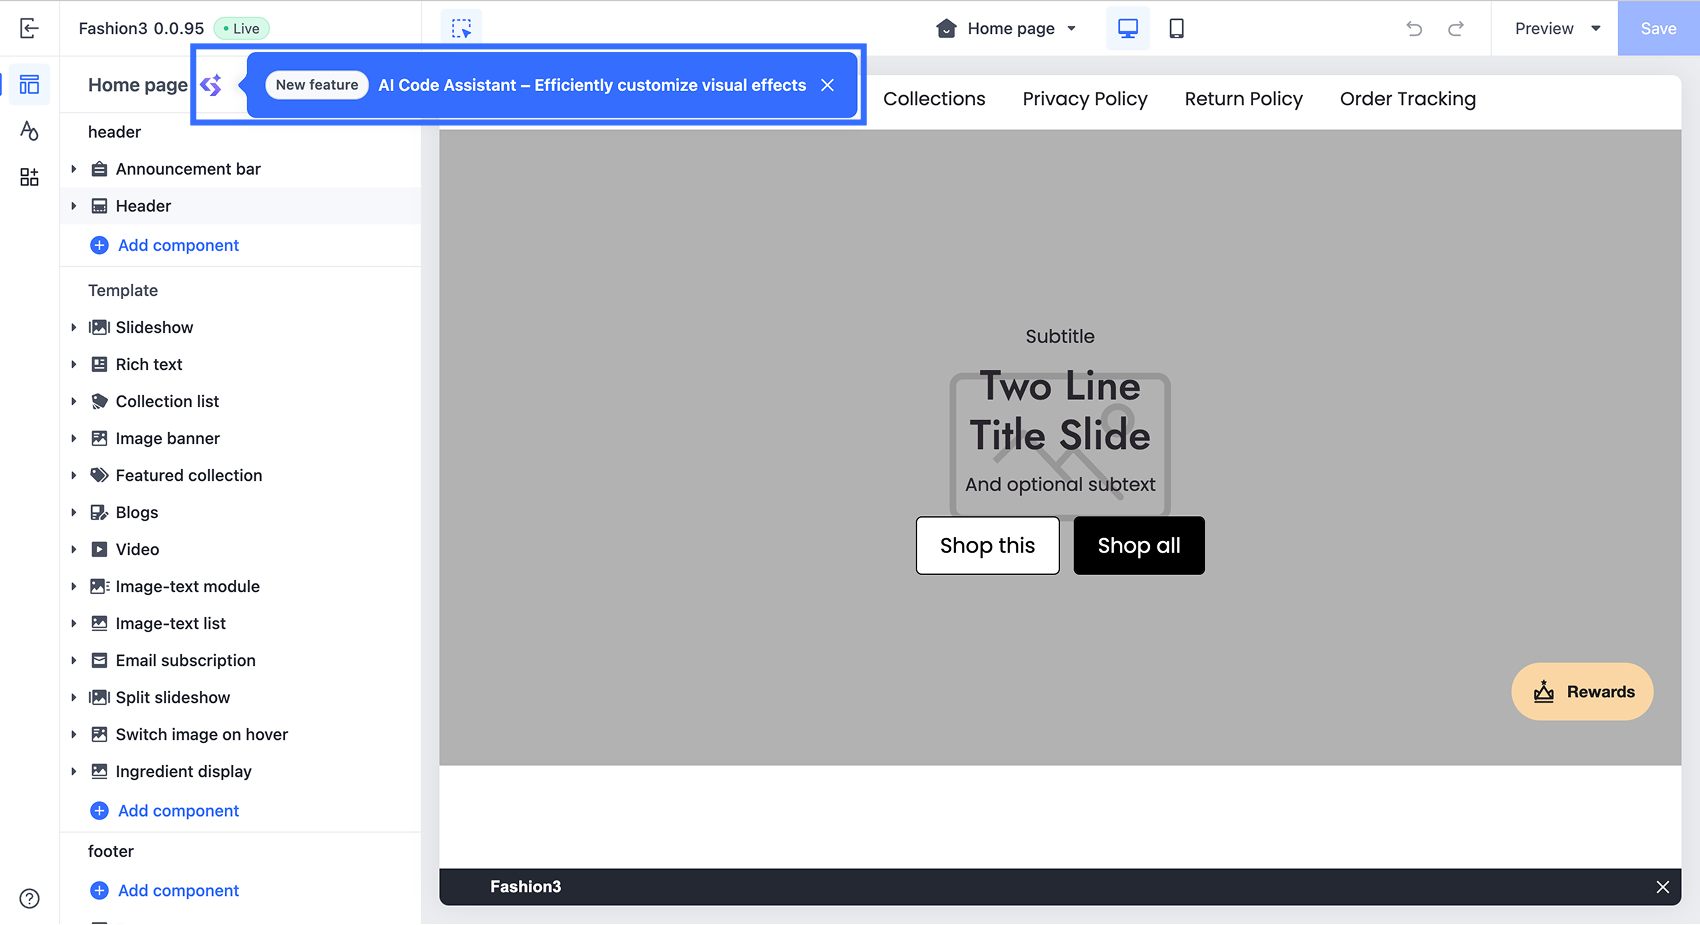Click the Image-text list icon
The width and height of the screenshot is (1700, 925).
(x=99, y=623)
